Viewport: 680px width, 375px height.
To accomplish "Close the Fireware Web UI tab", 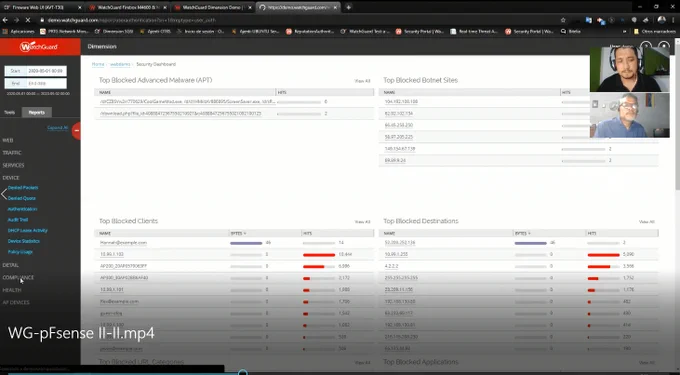I will click(79, 7).
